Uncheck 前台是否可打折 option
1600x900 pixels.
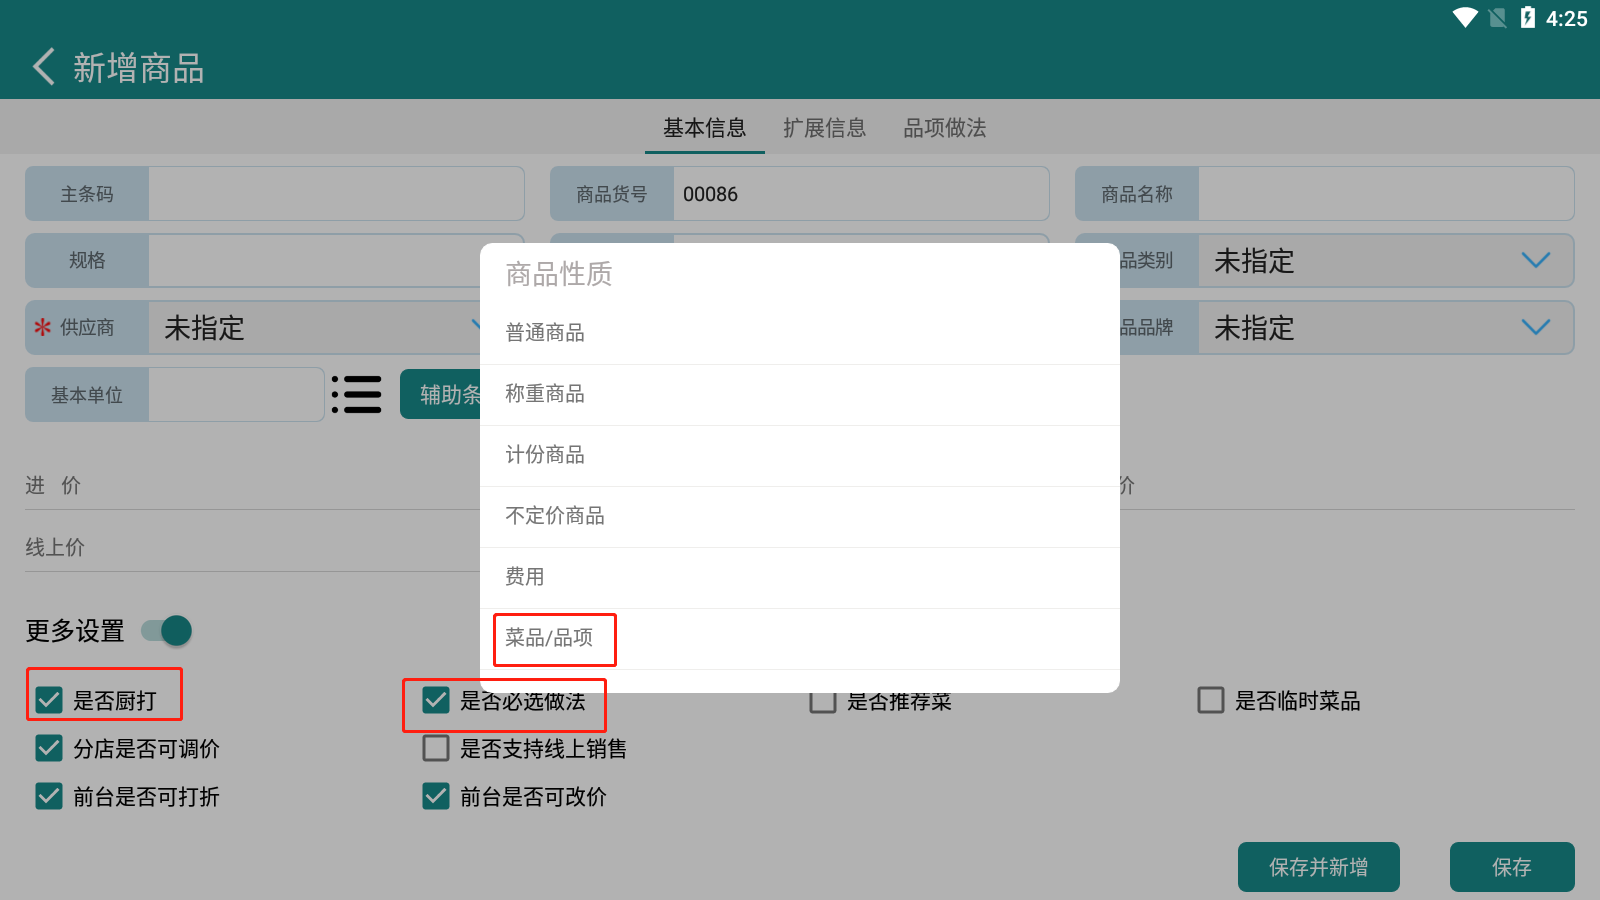point(49,796)
